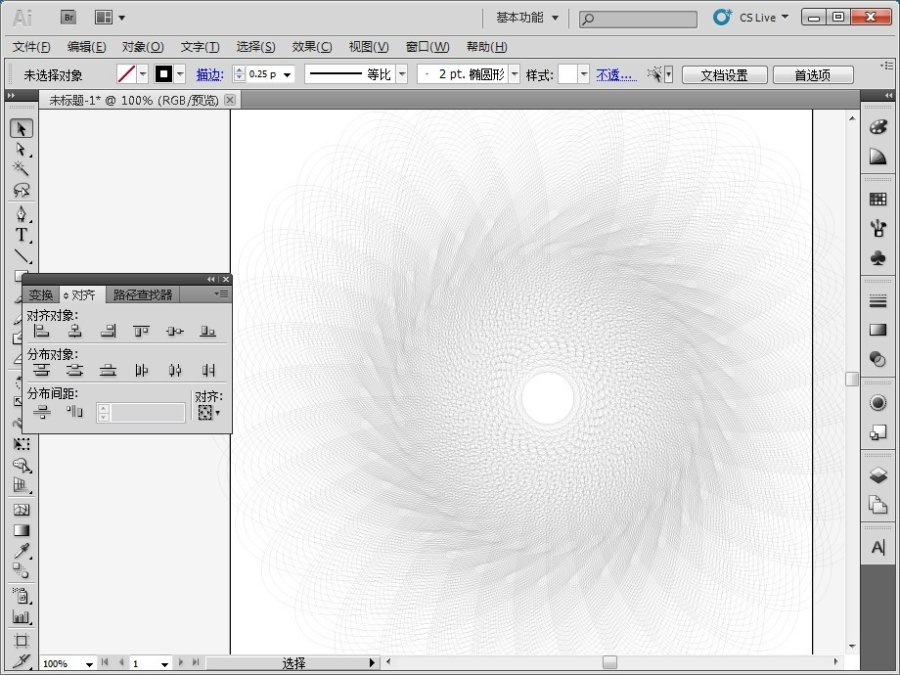
Task: Open the Appearance panel icon
Action: 878,402
